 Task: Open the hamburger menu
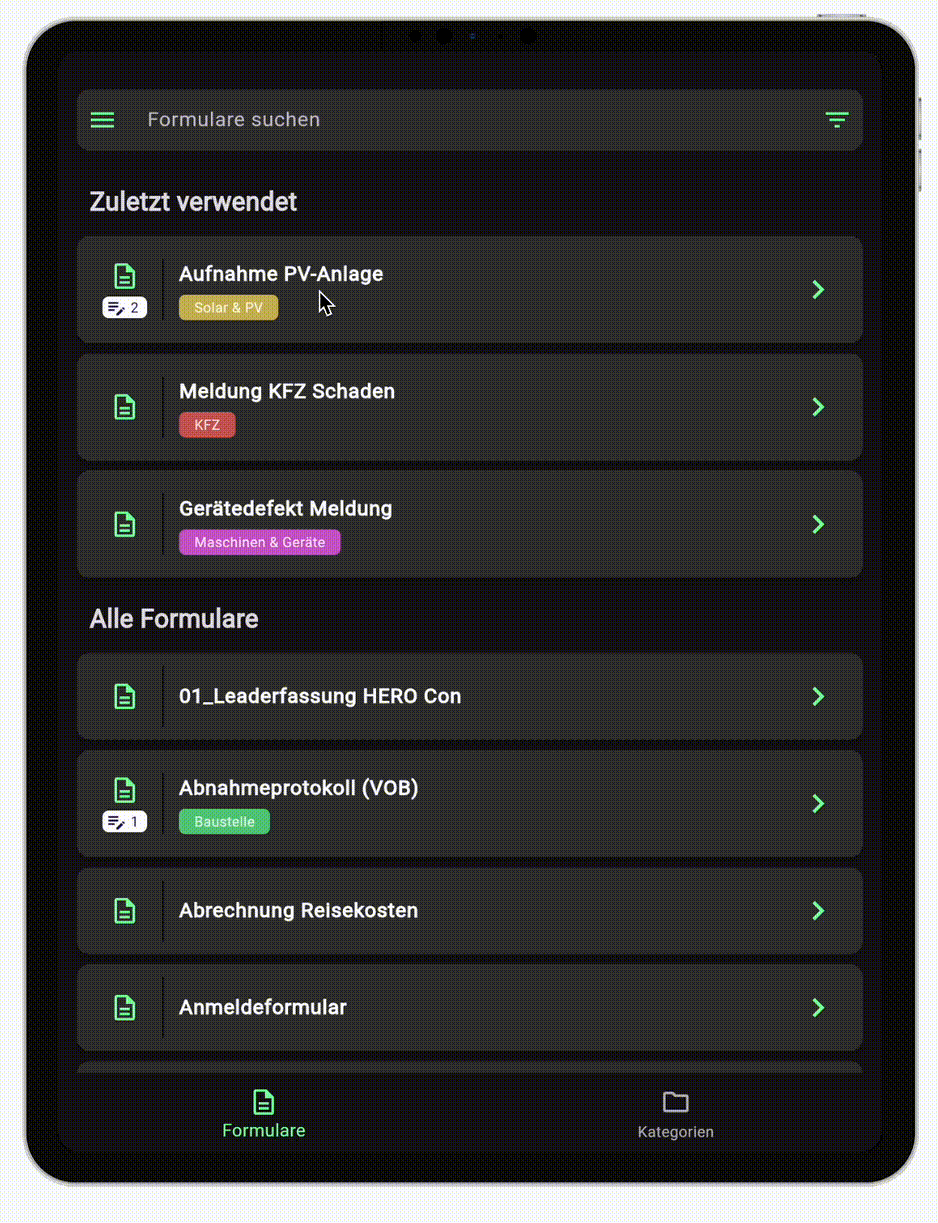point(103,120)
